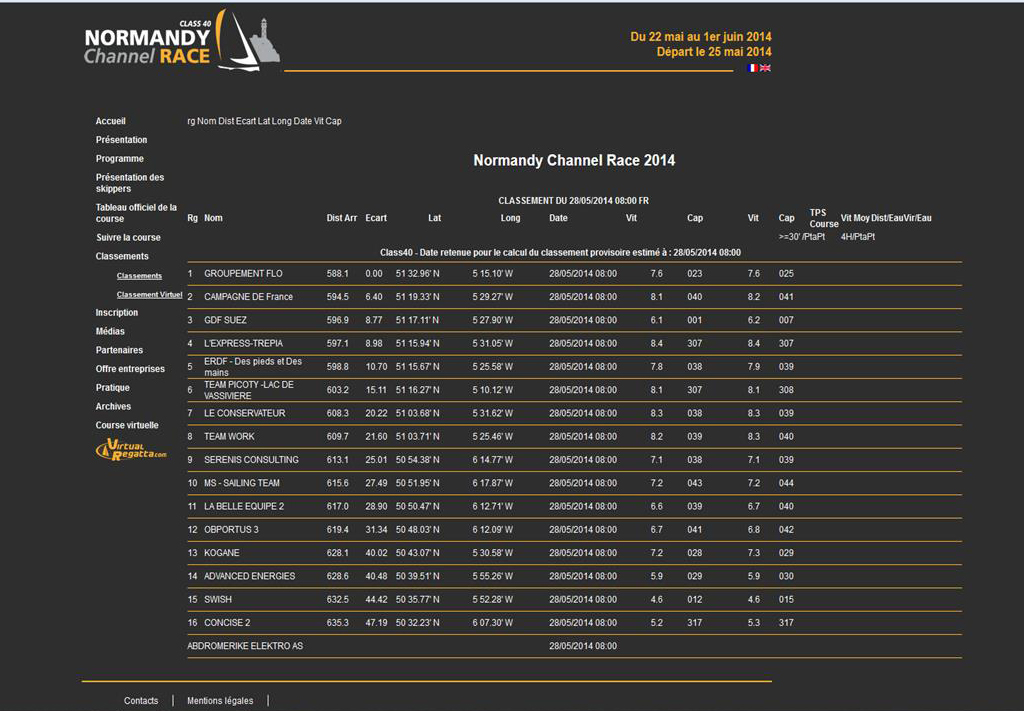Open the Partenaires page
The height and width of the screenshot is (711, 1024).
point(119,351)
